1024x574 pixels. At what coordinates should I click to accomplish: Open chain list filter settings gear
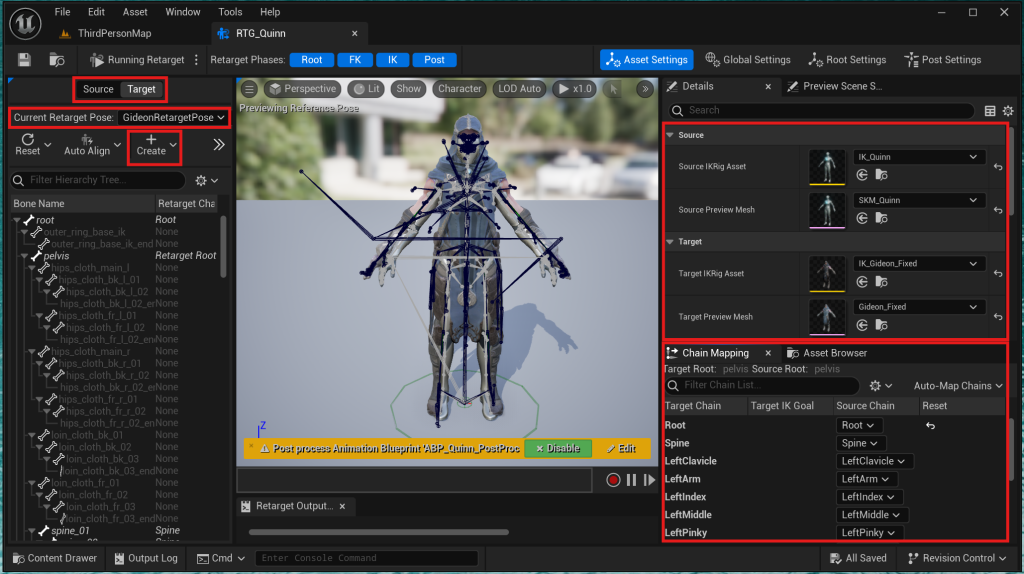[880, 386]
